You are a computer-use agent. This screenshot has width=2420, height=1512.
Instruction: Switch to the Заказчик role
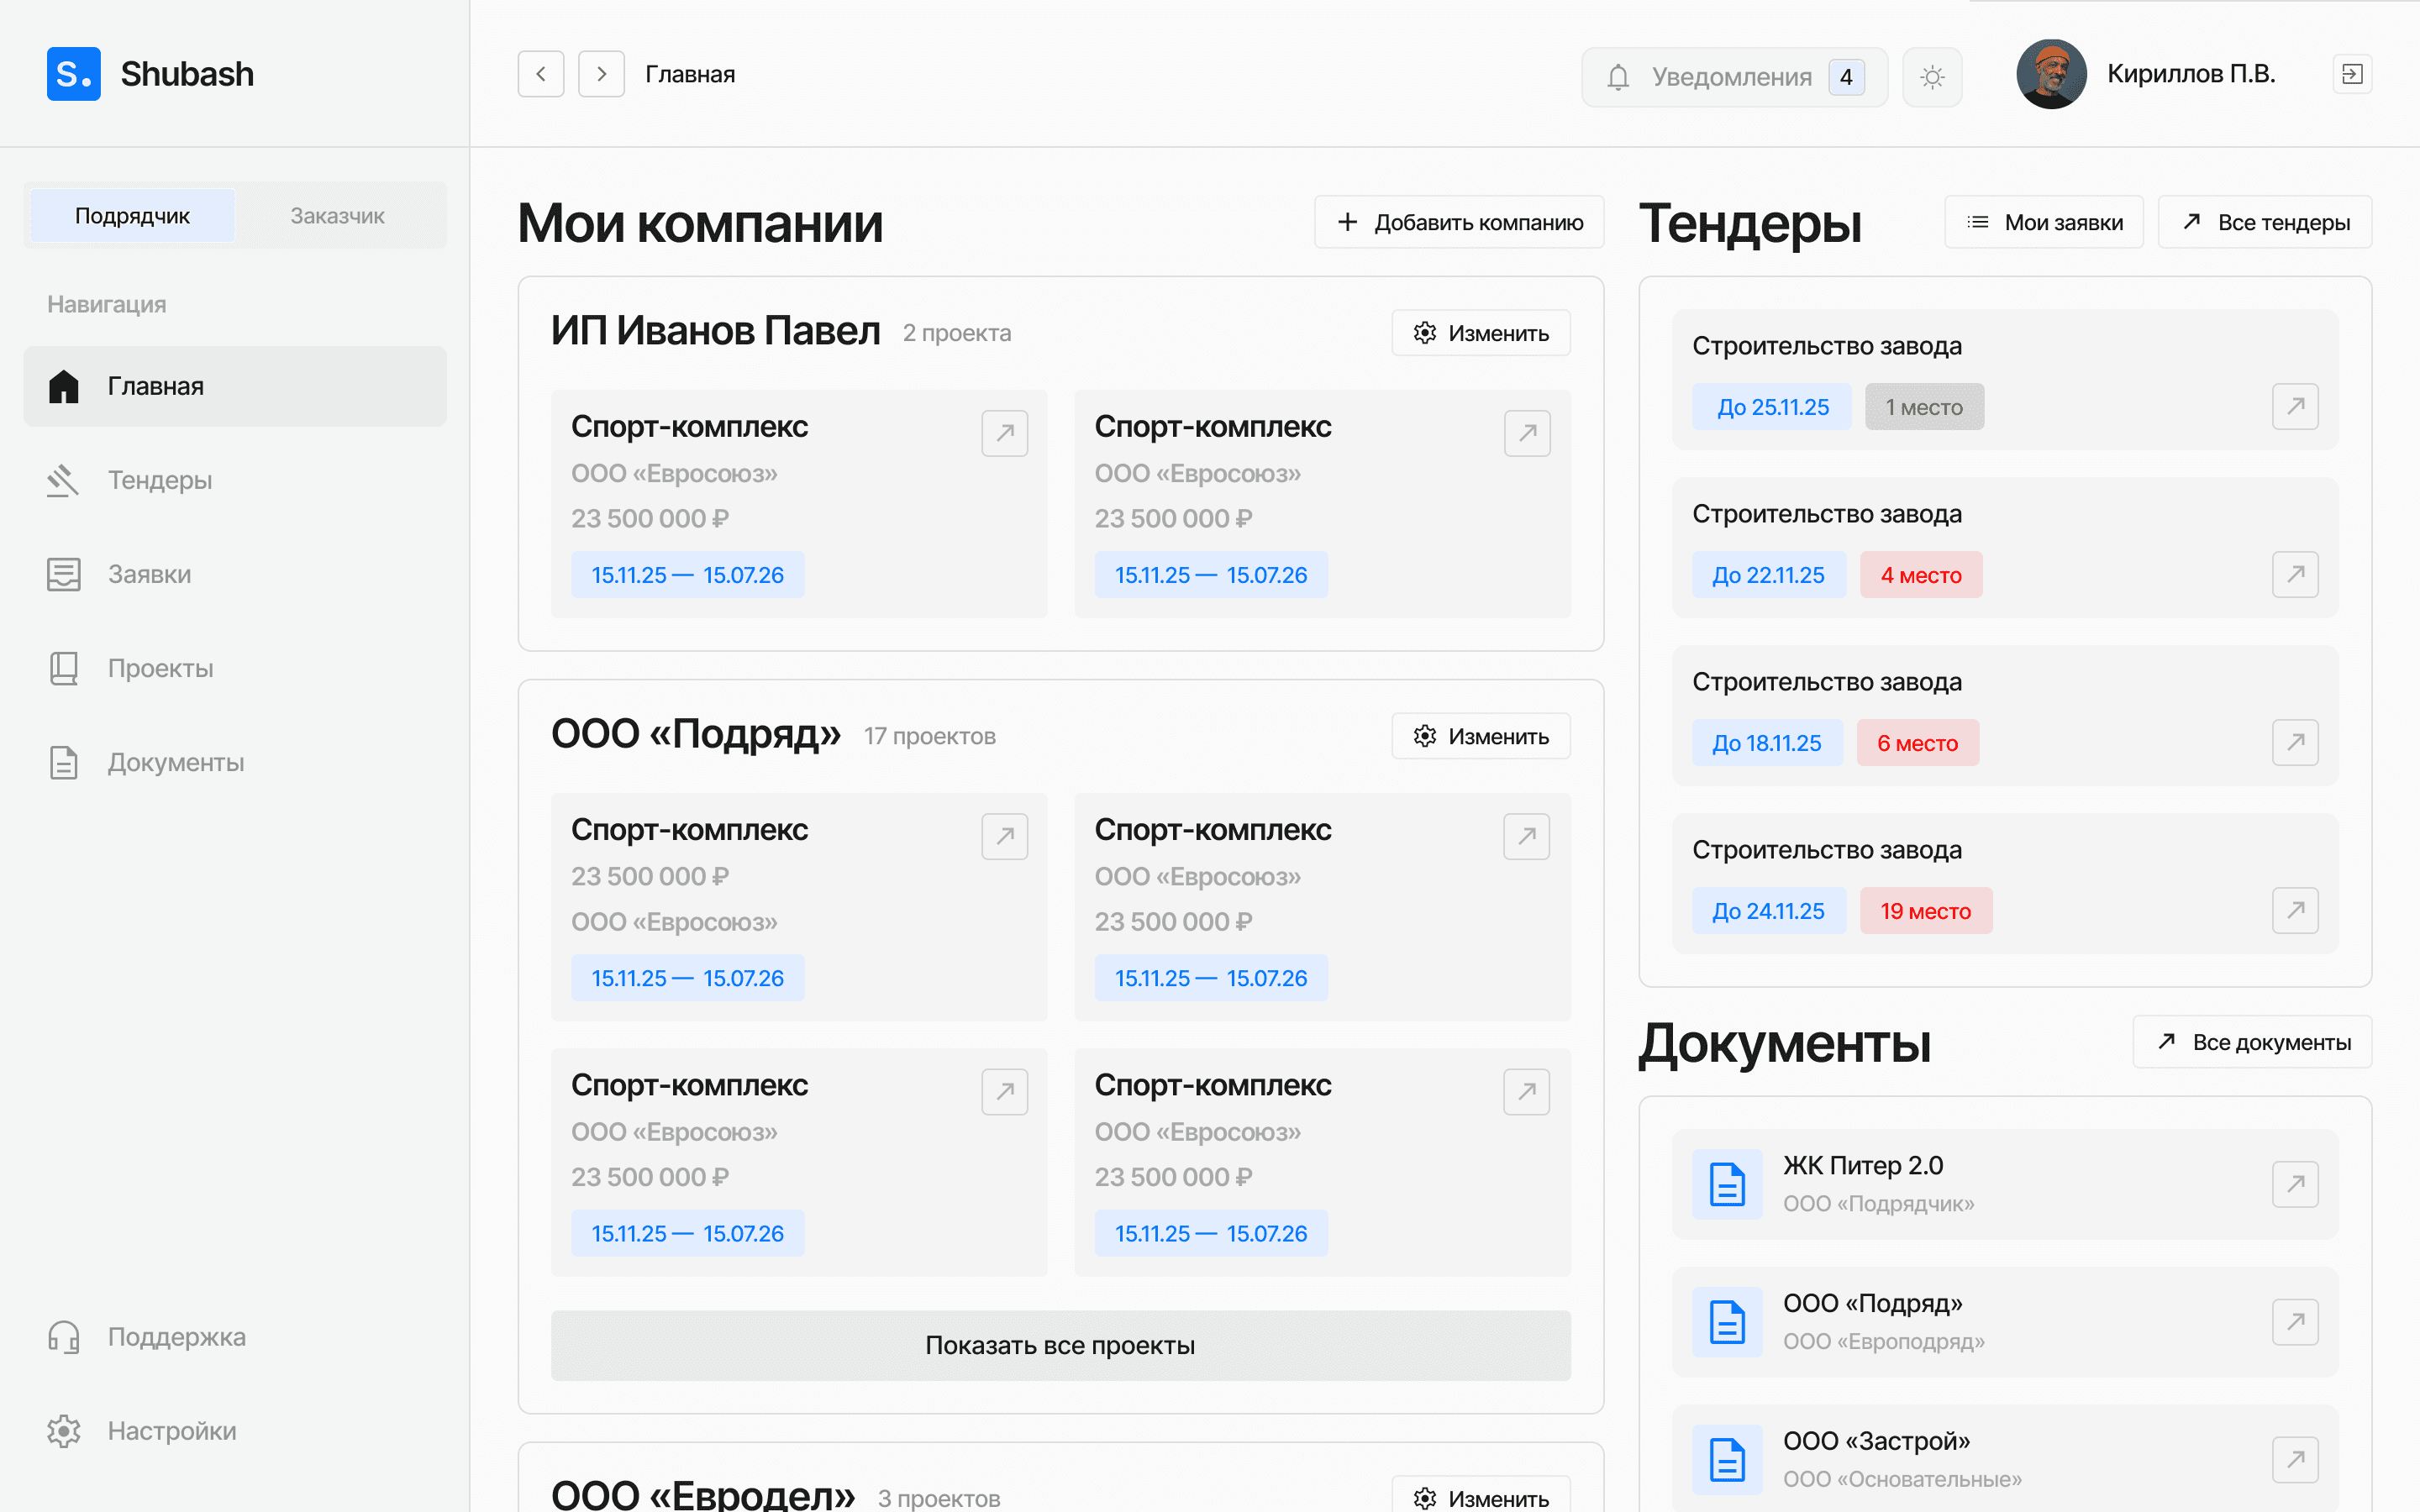click(337, 215)
